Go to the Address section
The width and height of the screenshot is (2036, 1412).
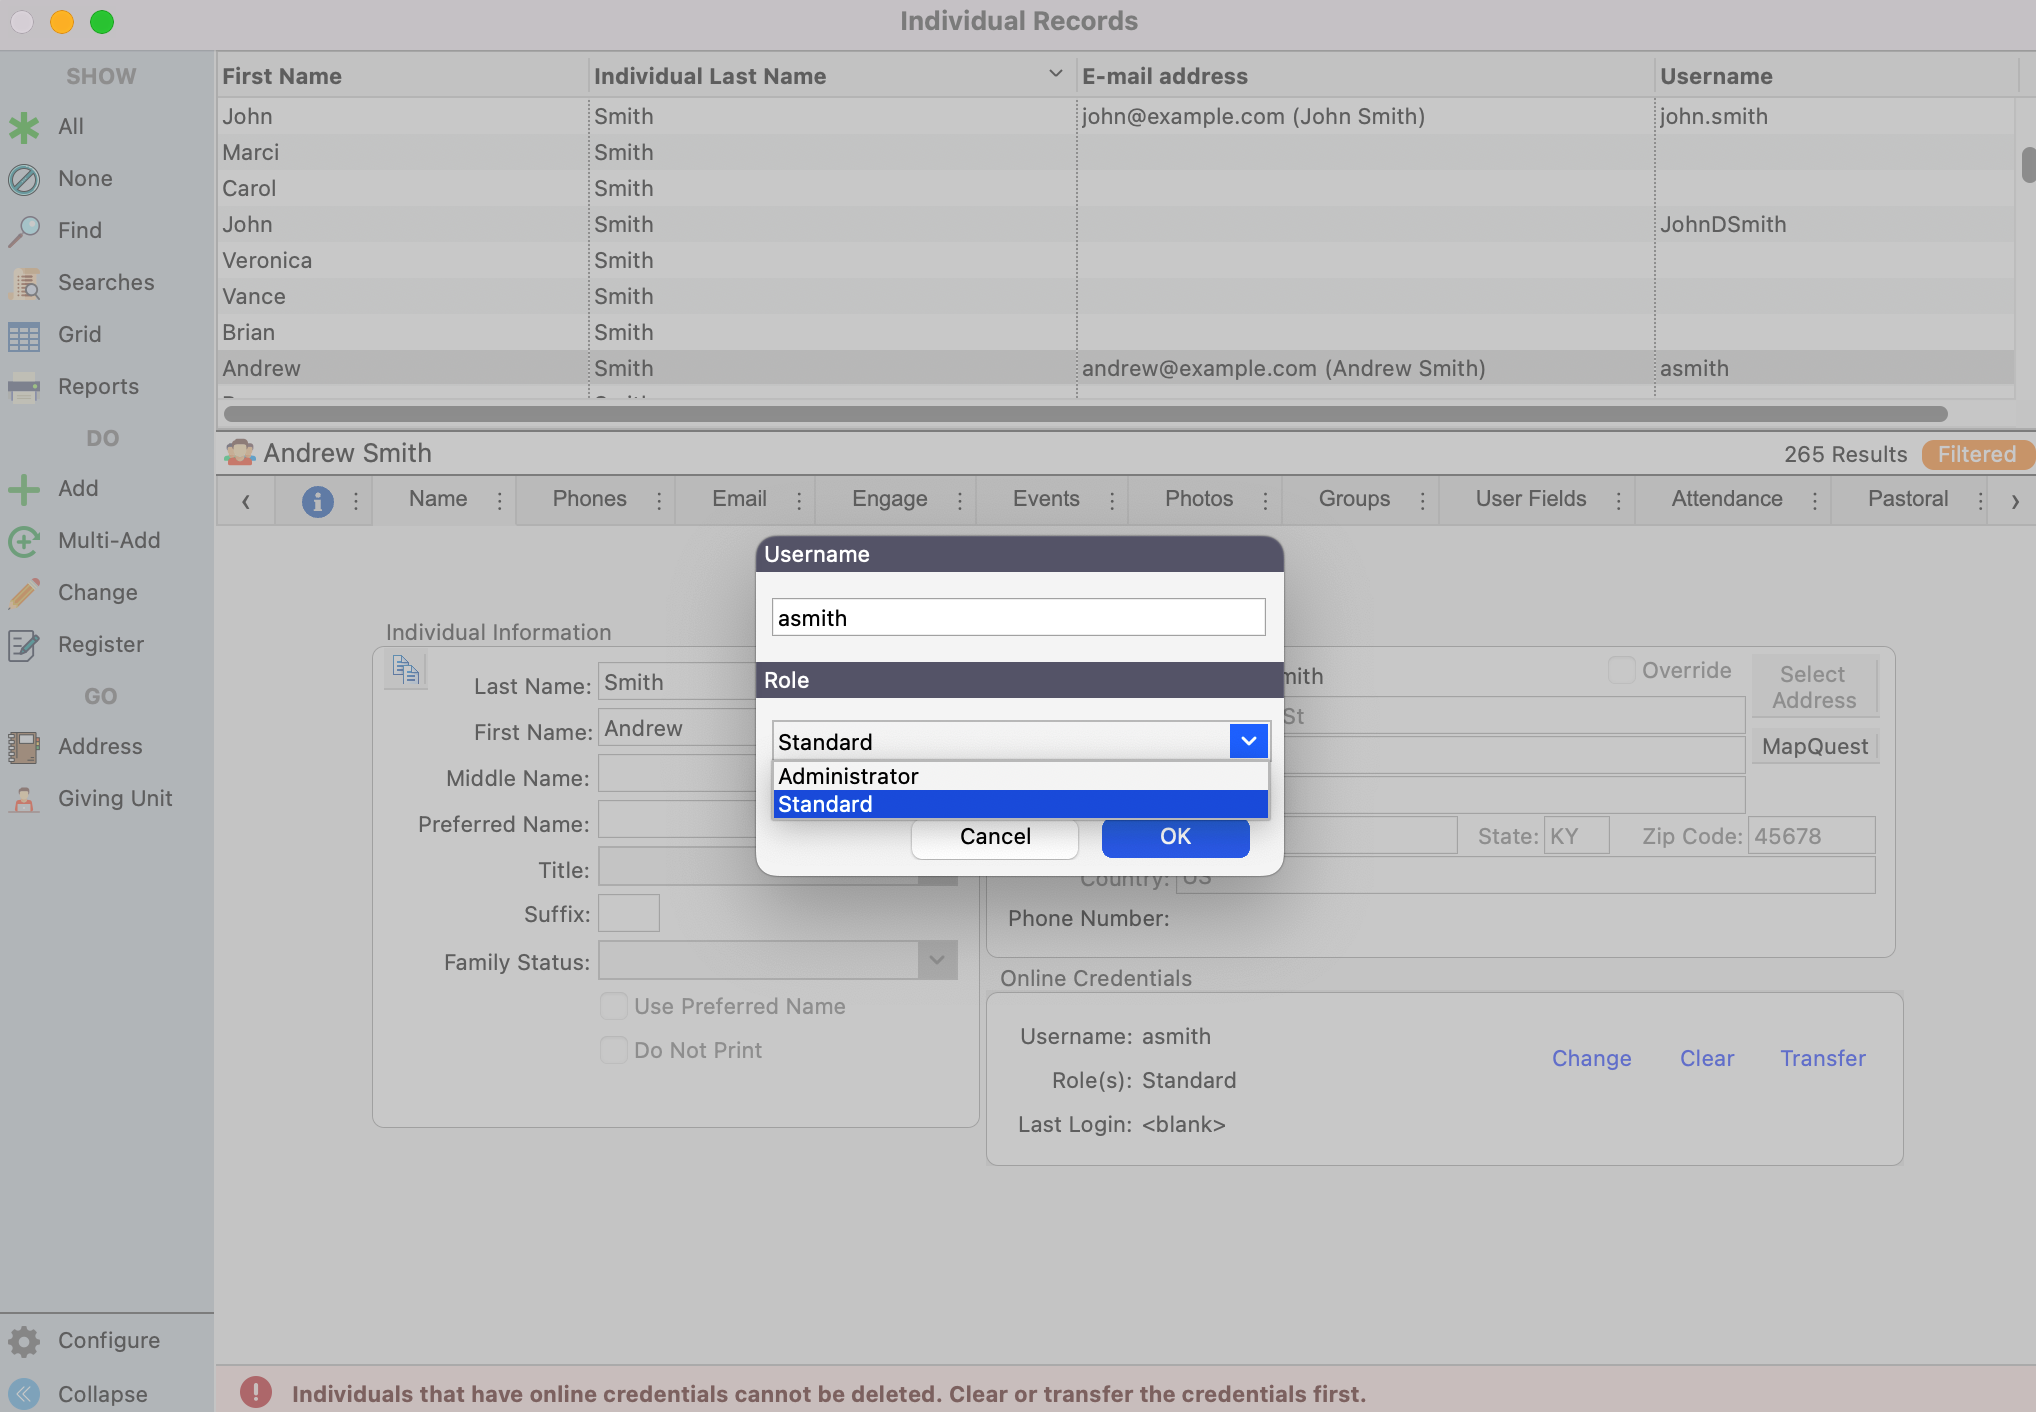tap(99, 746)
